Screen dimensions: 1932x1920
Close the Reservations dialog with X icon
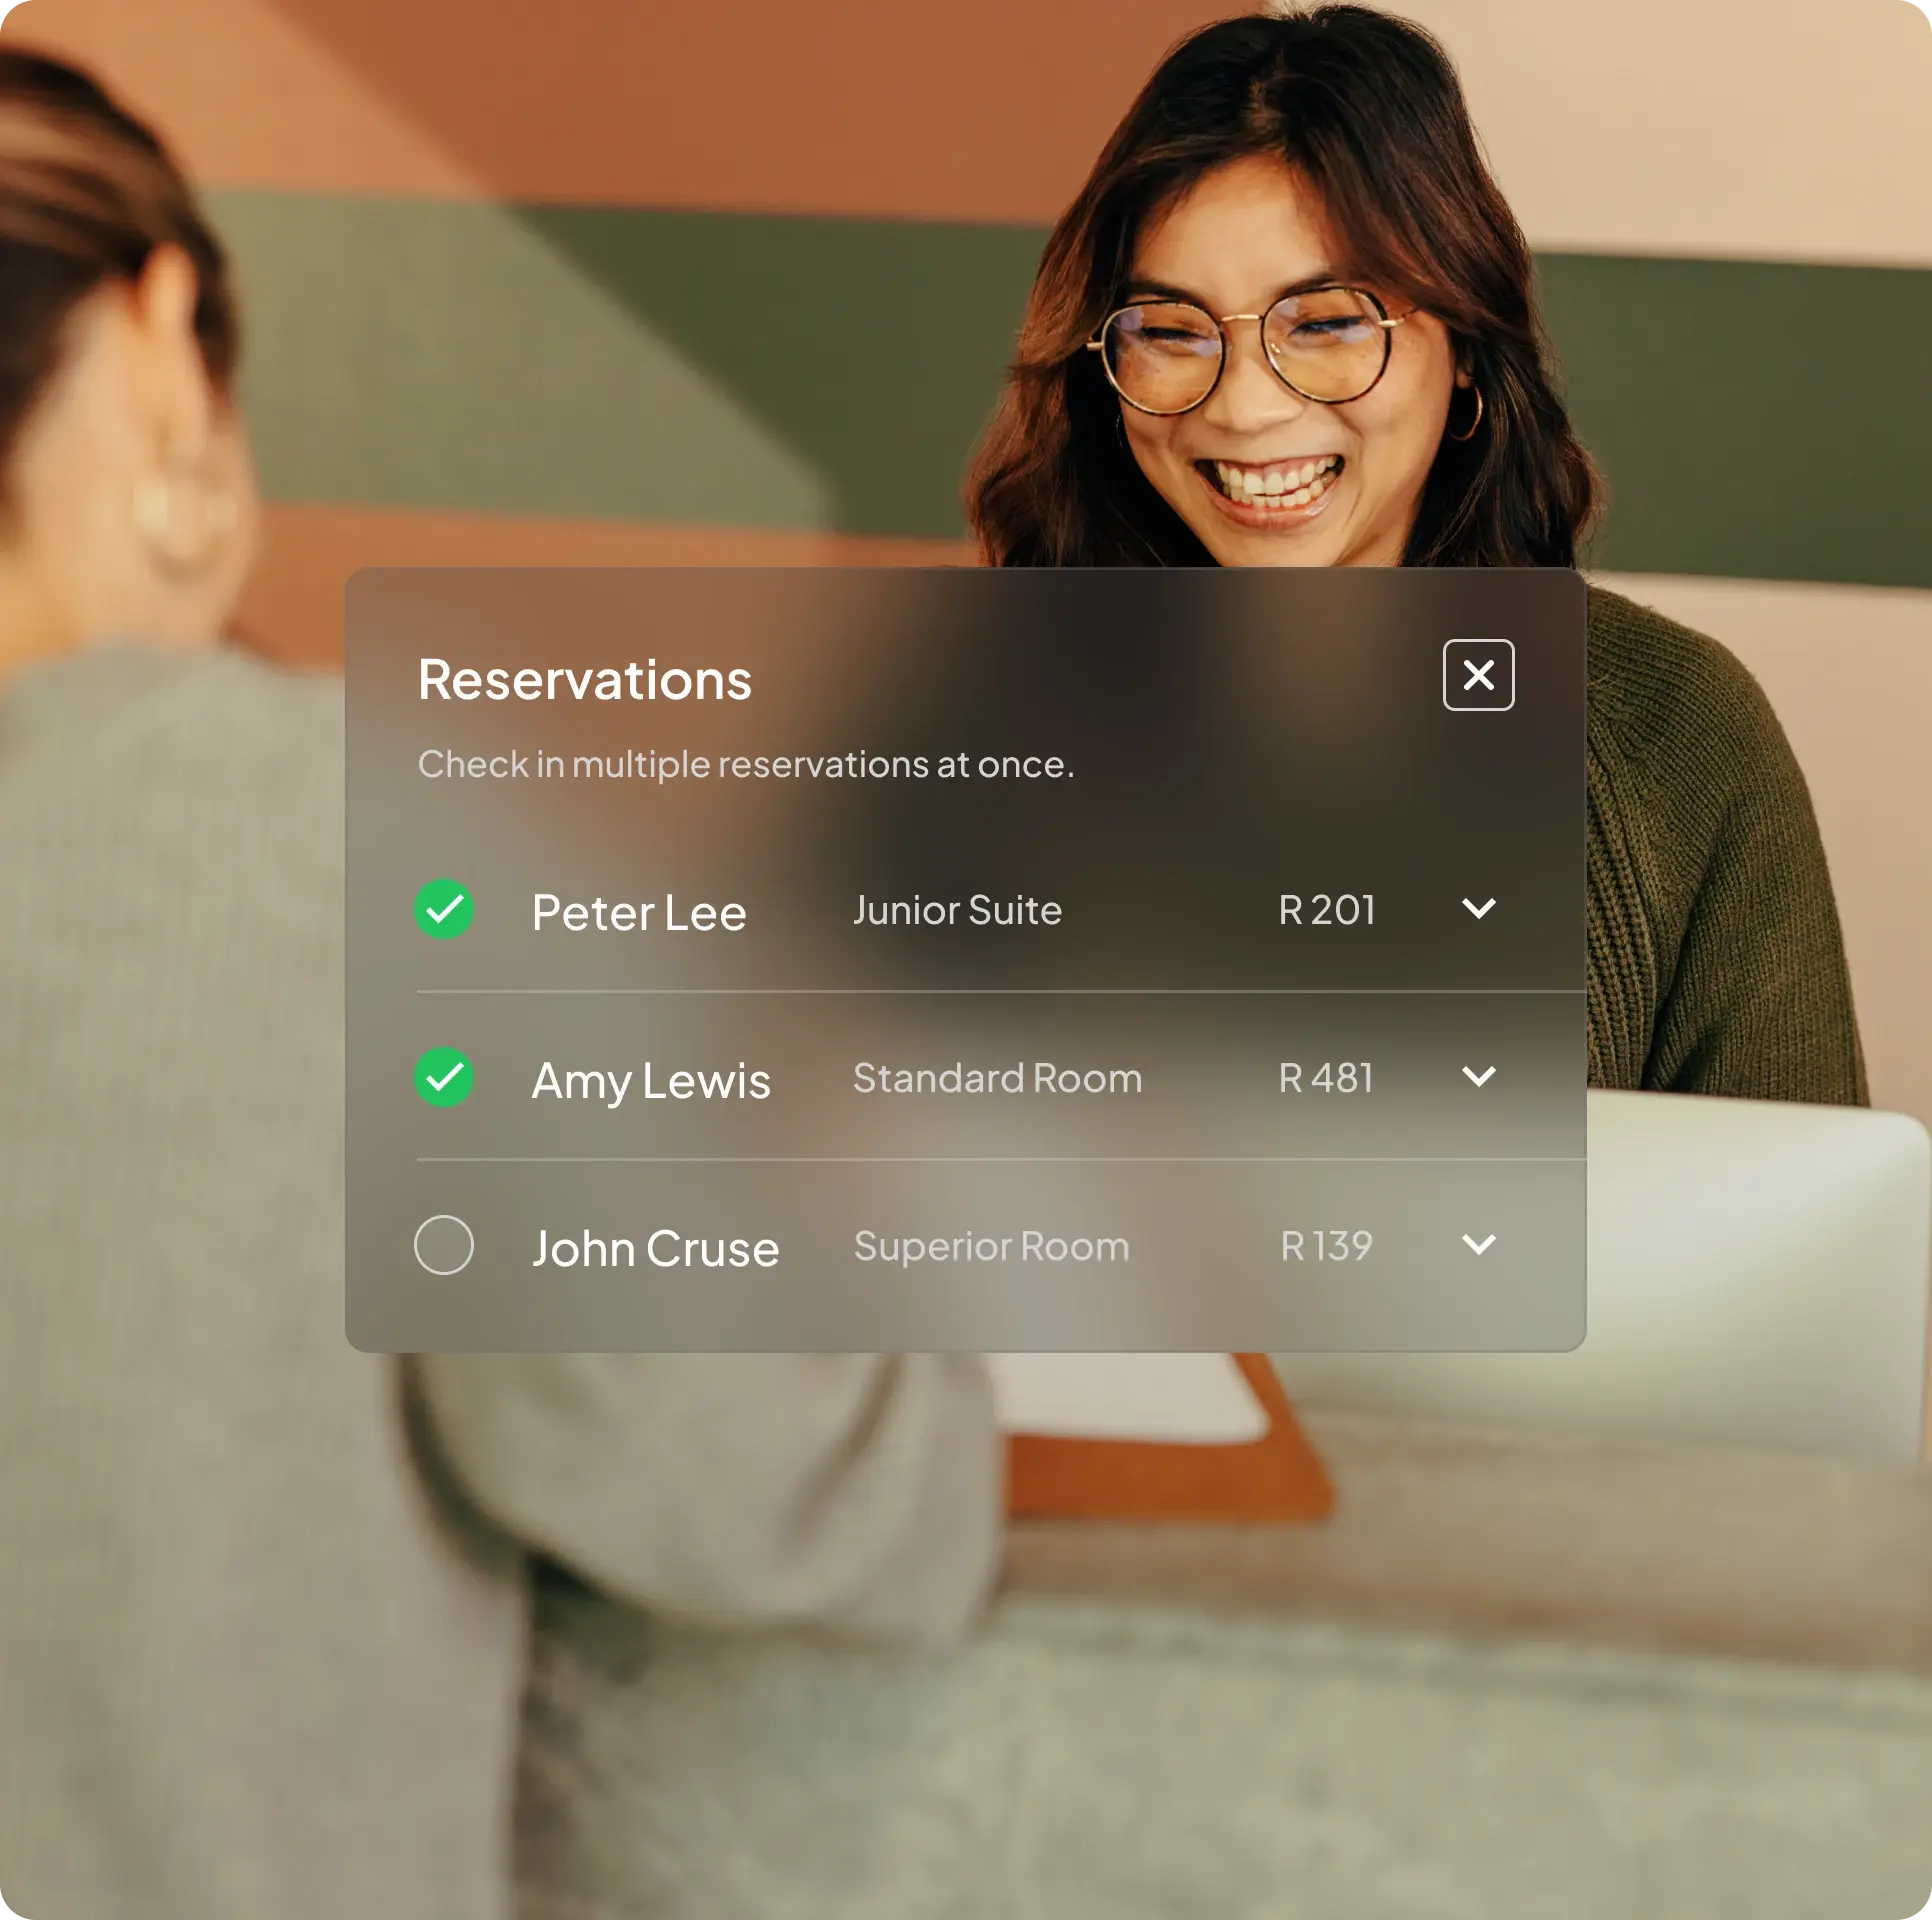[1477, 675]
